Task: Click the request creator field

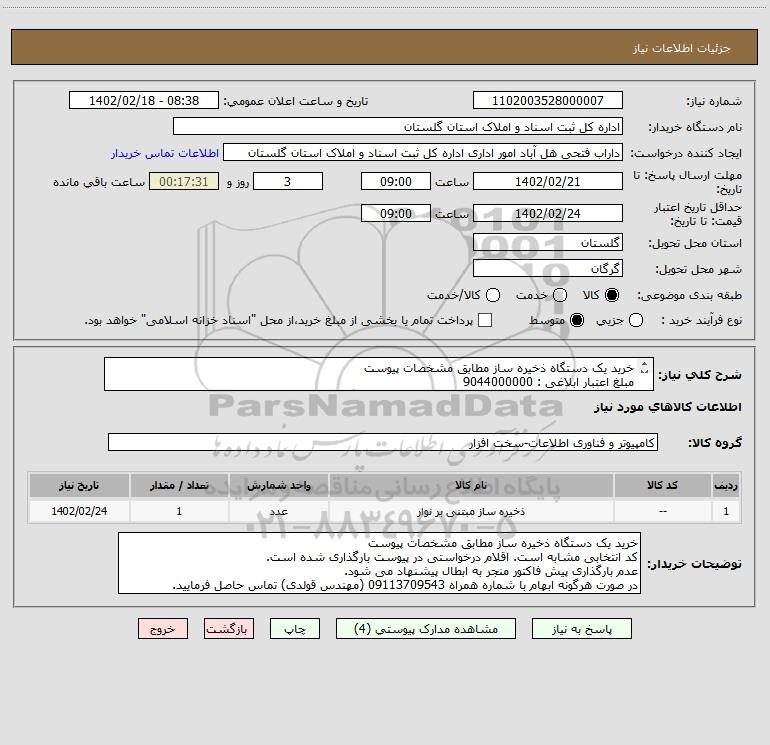Action: coord(423,153)
